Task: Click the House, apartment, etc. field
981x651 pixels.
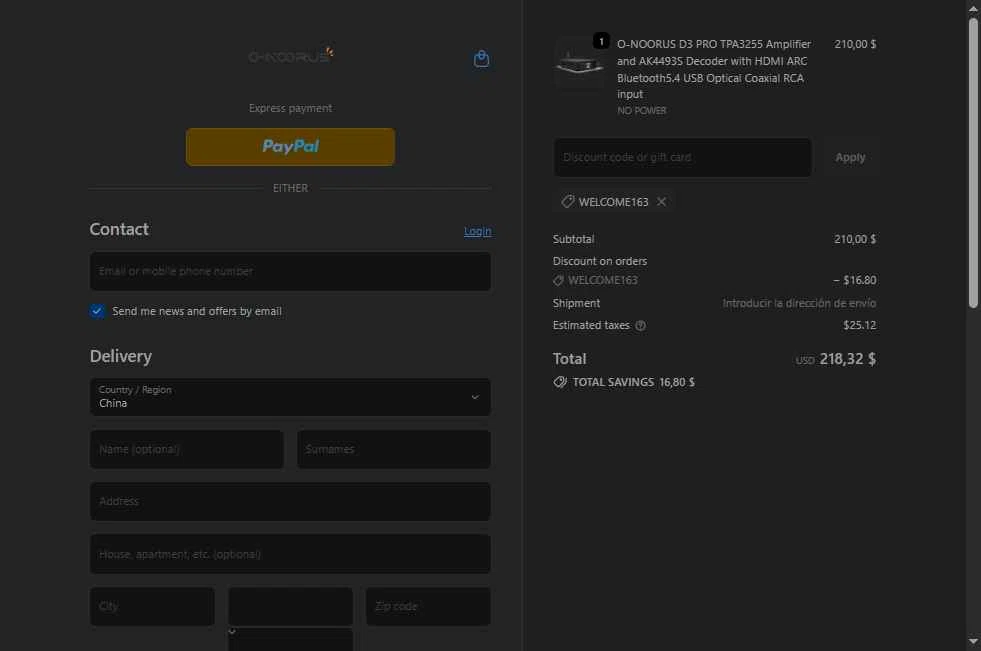Action: (x=290, y=554)
